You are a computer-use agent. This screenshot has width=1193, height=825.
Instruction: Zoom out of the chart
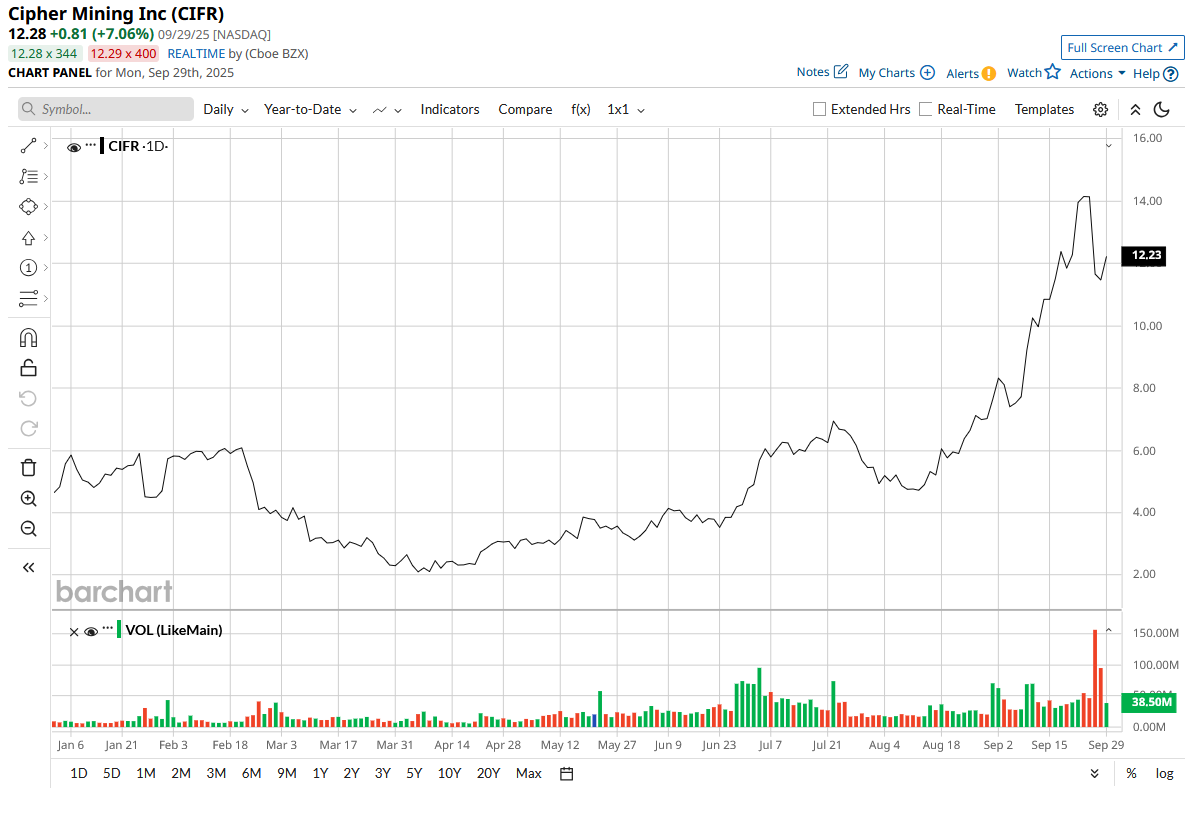tap(28, 528)
